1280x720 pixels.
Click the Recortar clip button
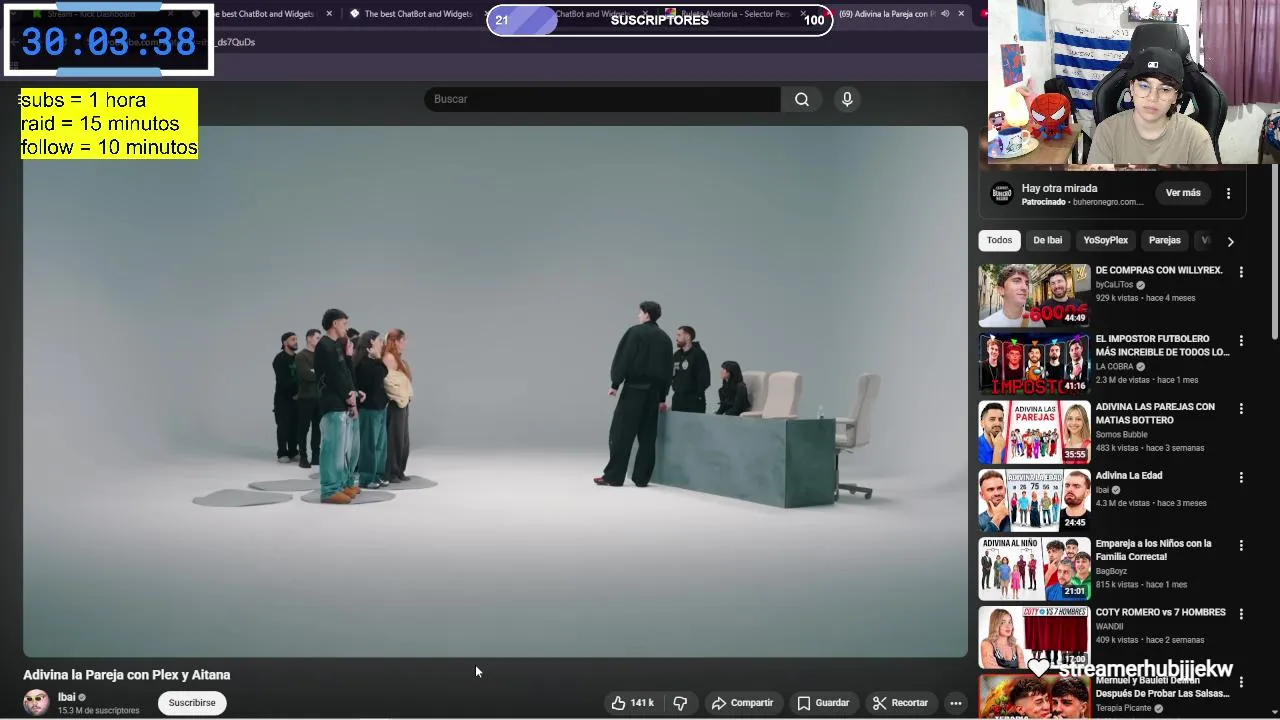(x=900, y=703)
